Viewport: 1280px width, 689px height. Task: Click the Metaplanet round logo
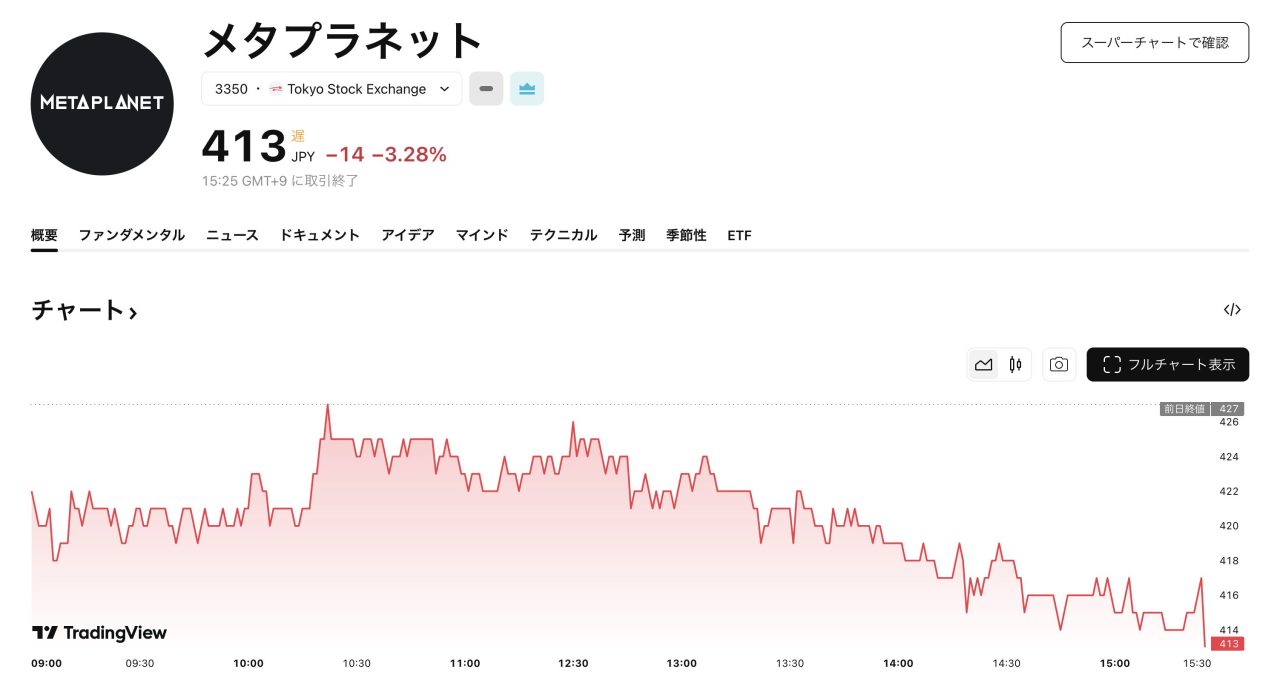(102, 103)
